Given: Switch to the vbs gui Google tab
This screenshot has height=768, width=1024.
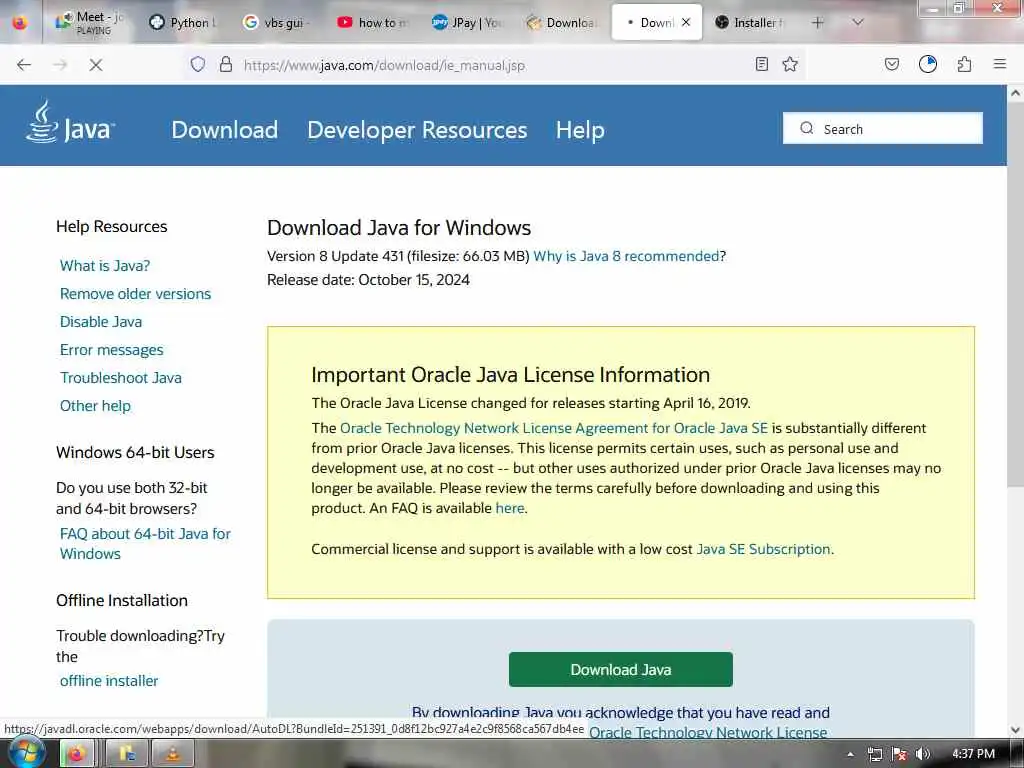Looking at the screenshot, I should [x=275, y=22].
